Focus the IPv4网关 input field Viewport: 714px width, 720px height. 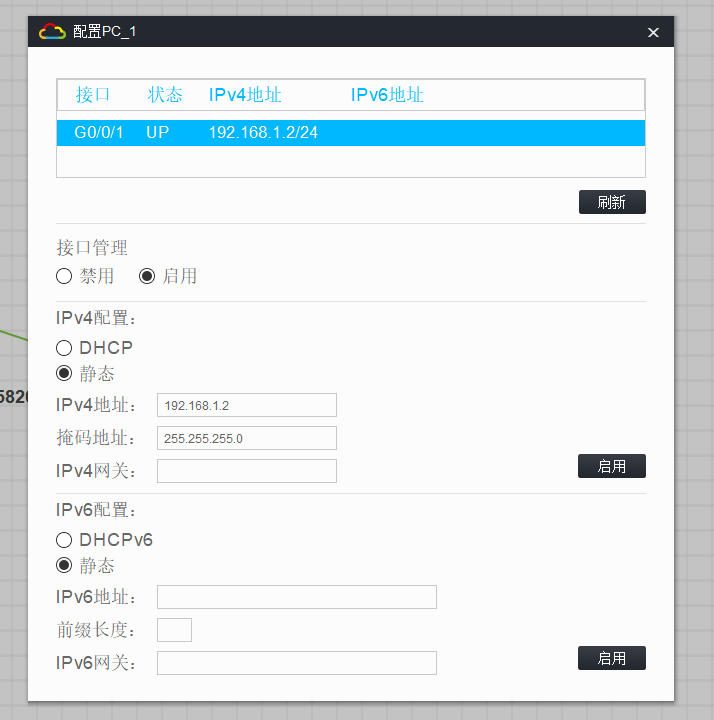pyautogui.click(x=247, y=471)
